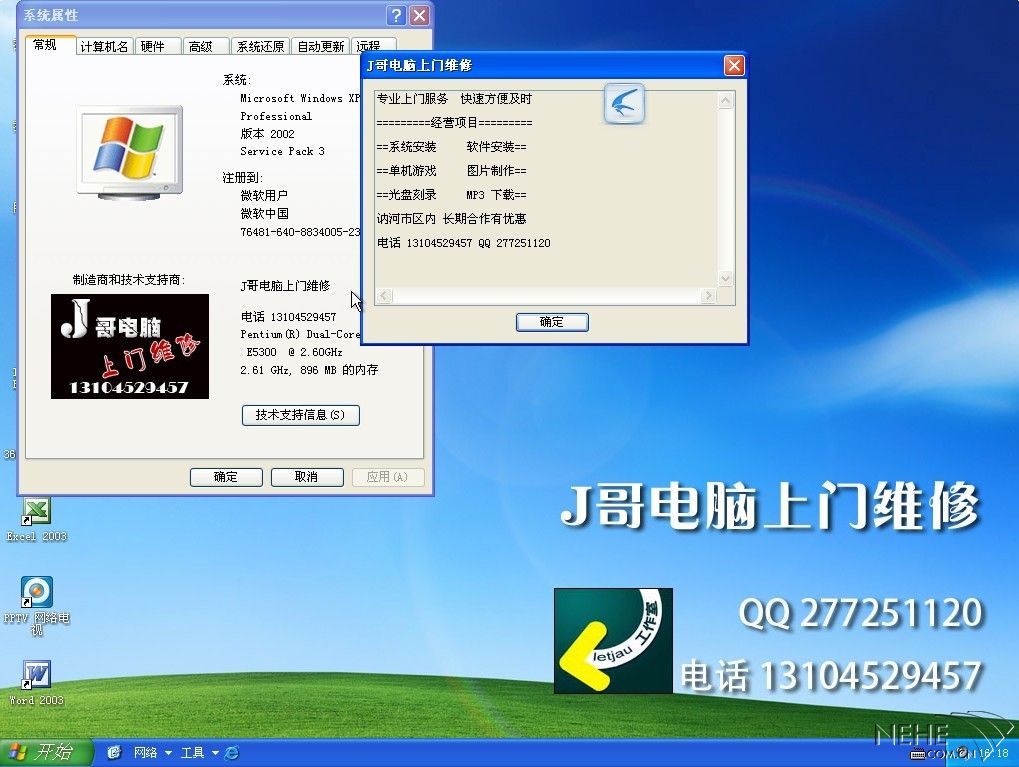Open the Excel 2003 desktop shortcut
The height and width of the screenshot is (767, 1019).
click(x=36, y=519)
